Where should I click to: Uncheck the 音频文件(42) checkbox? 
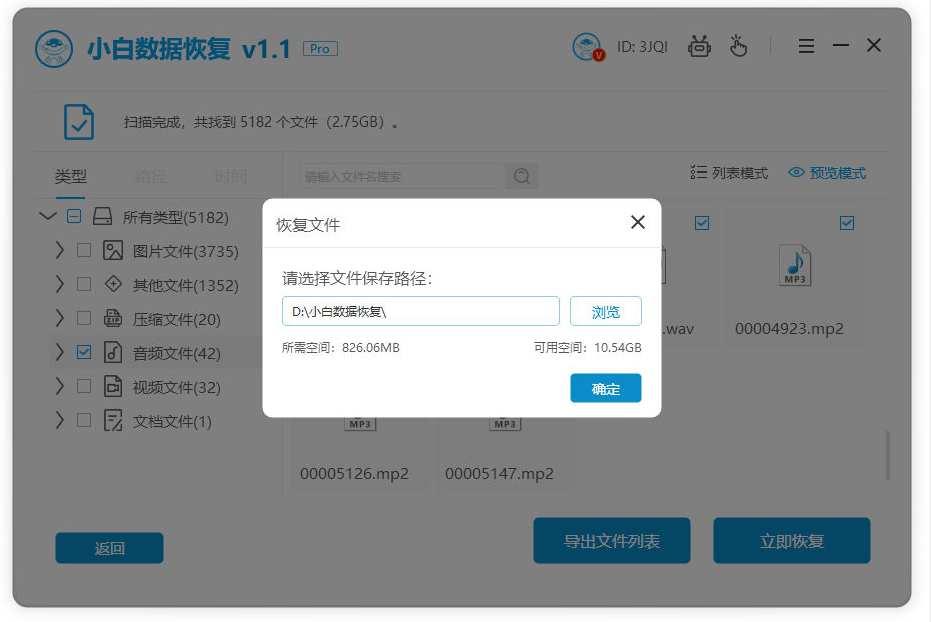coord(84,353)
